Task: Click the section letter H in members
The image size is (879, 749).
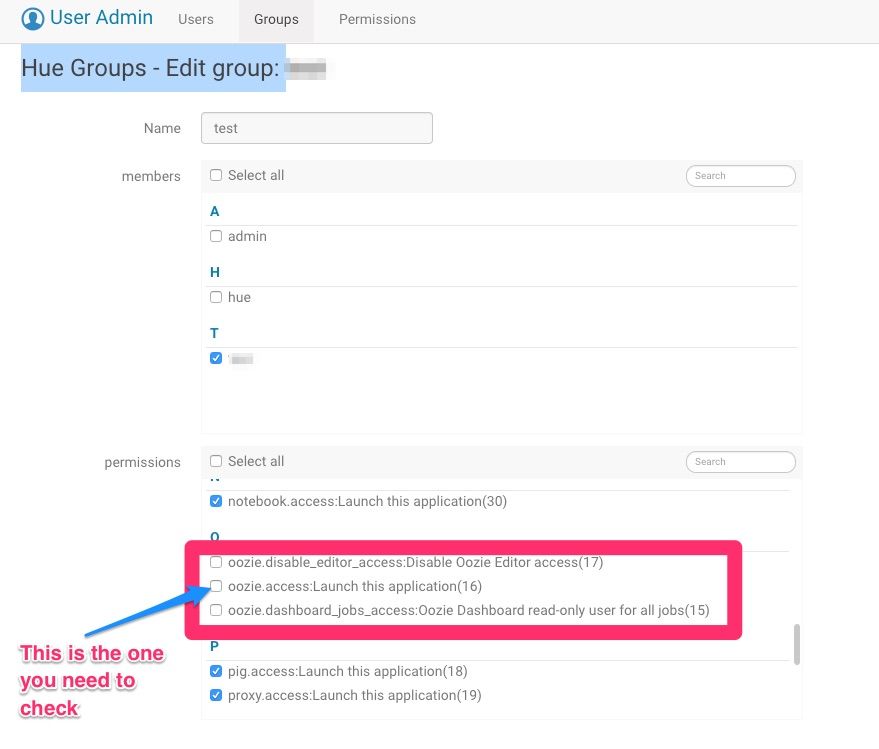Action: pos(215,272)
